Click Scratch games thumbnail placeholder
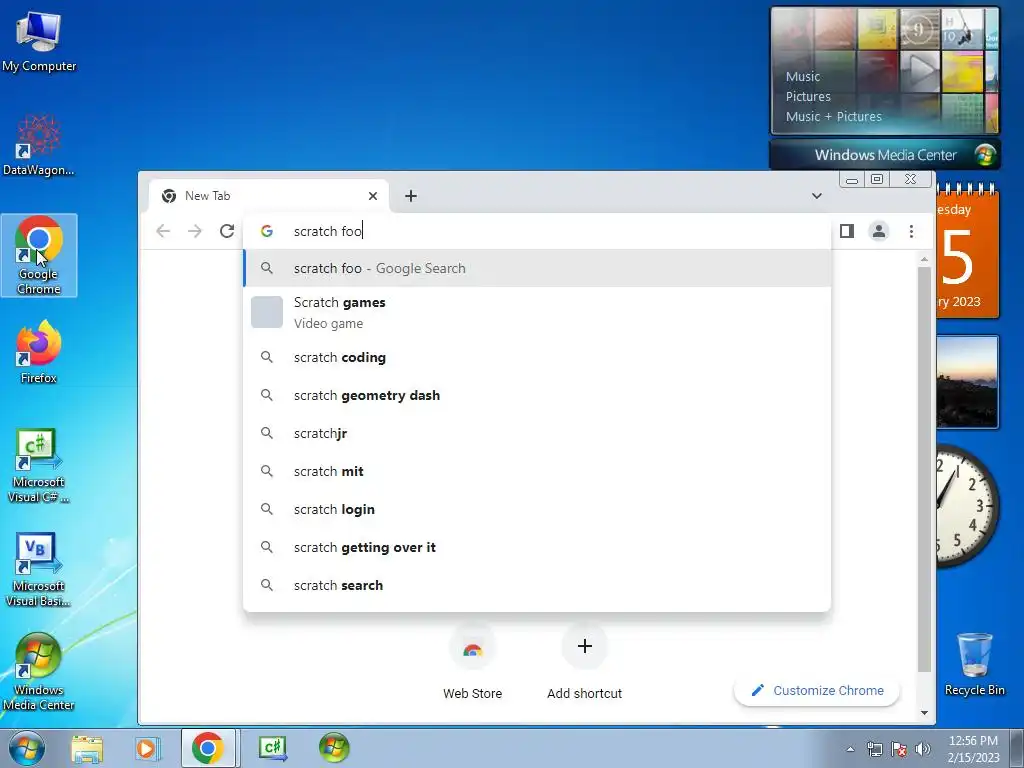This screenshot has height=768, width=1024. click(x=267, y=312)
